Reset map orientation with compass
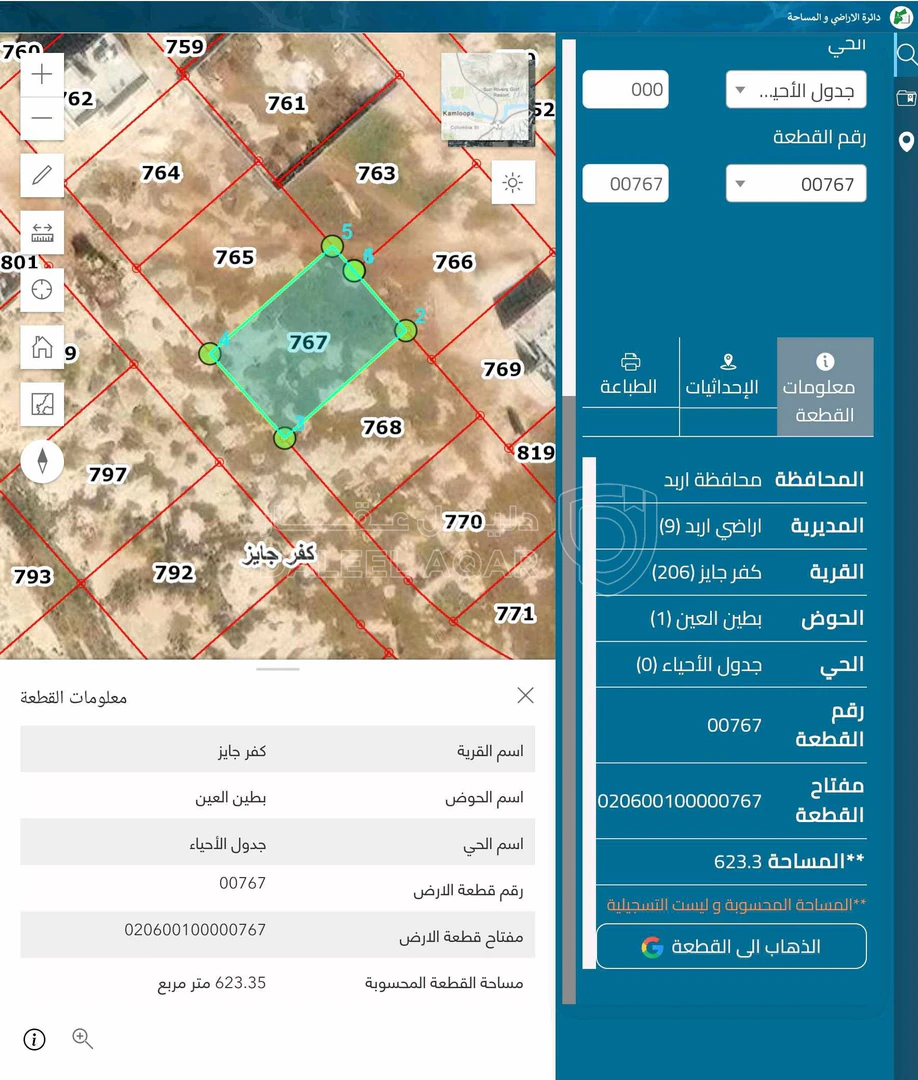 42,461
